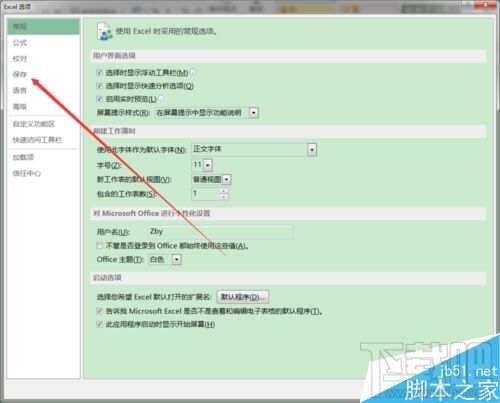Screen dimensions: 500x403
Task: Click the General options header icon
Action: click(x=105, y=32)
